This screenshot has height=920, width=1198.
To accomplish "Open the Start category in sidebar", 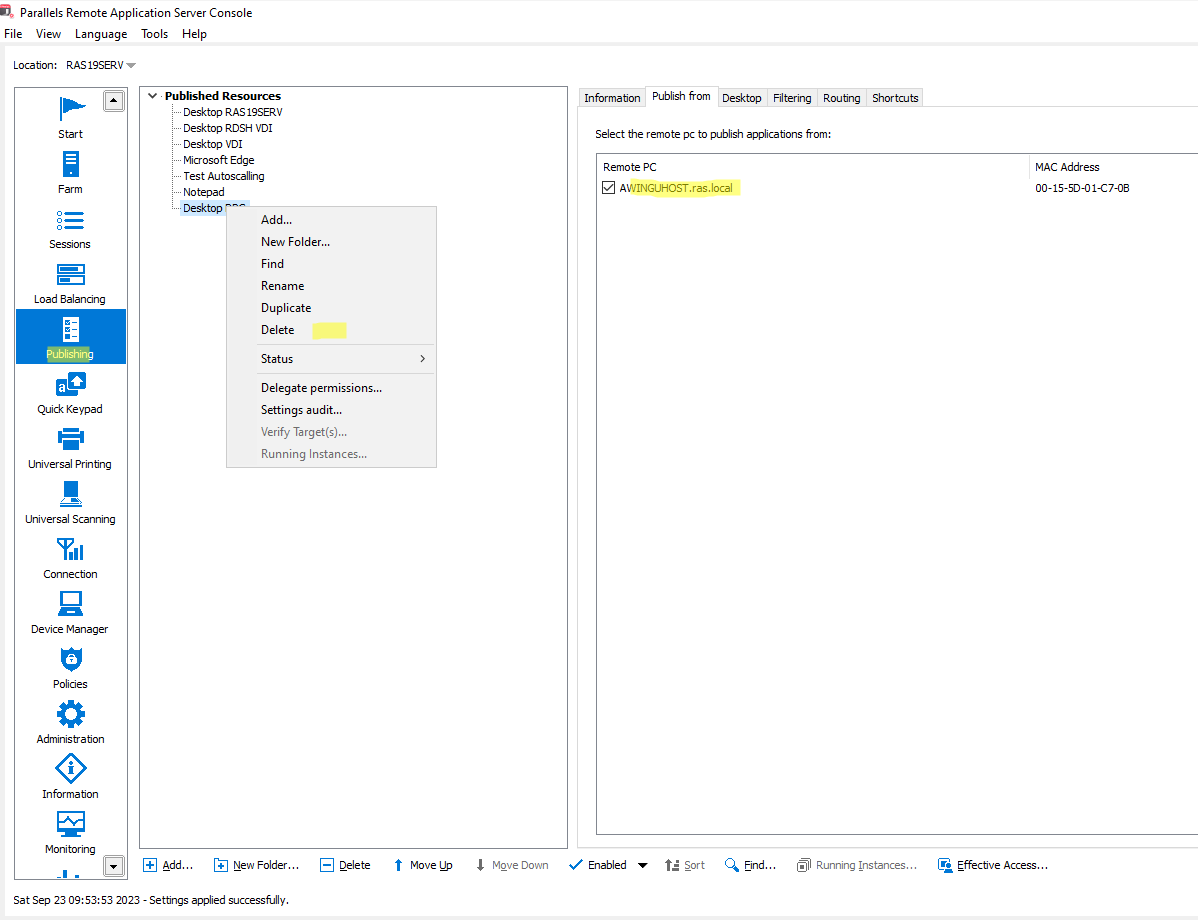I will pyautogui.click(x=70, y=118).
